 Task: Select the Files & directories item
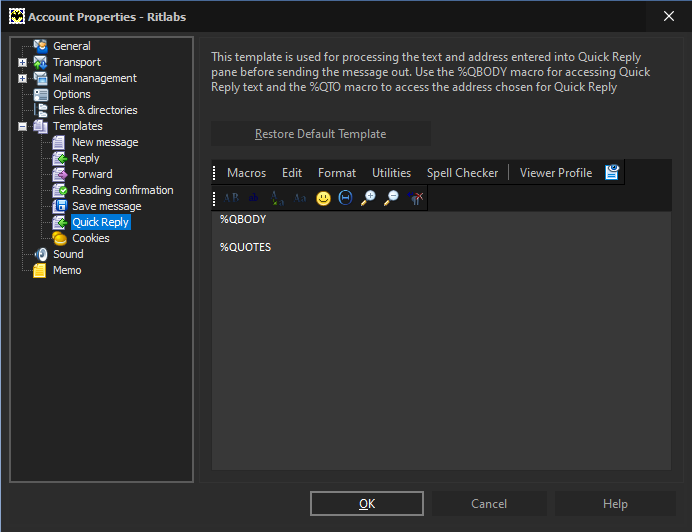click(x=95, y=110)
